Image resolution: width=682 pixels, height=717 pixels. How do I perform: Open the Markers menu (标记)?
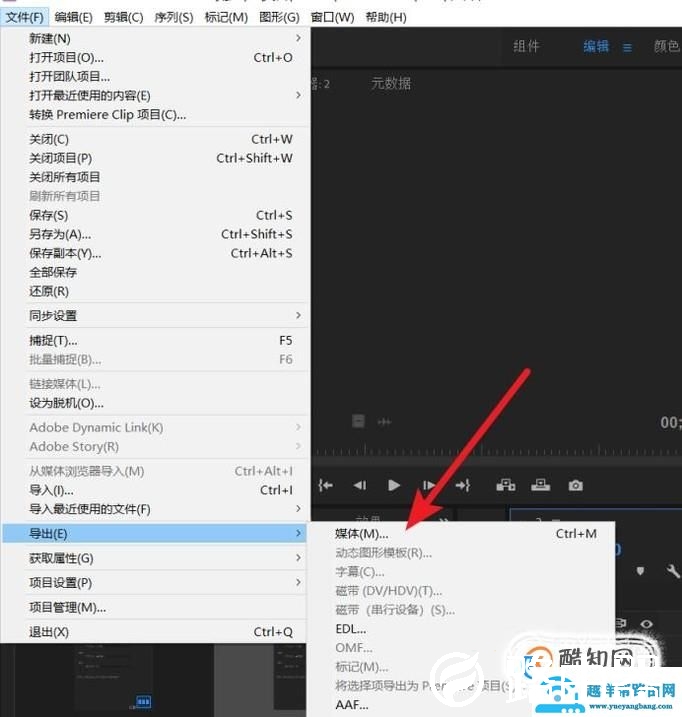pos(226,17)
